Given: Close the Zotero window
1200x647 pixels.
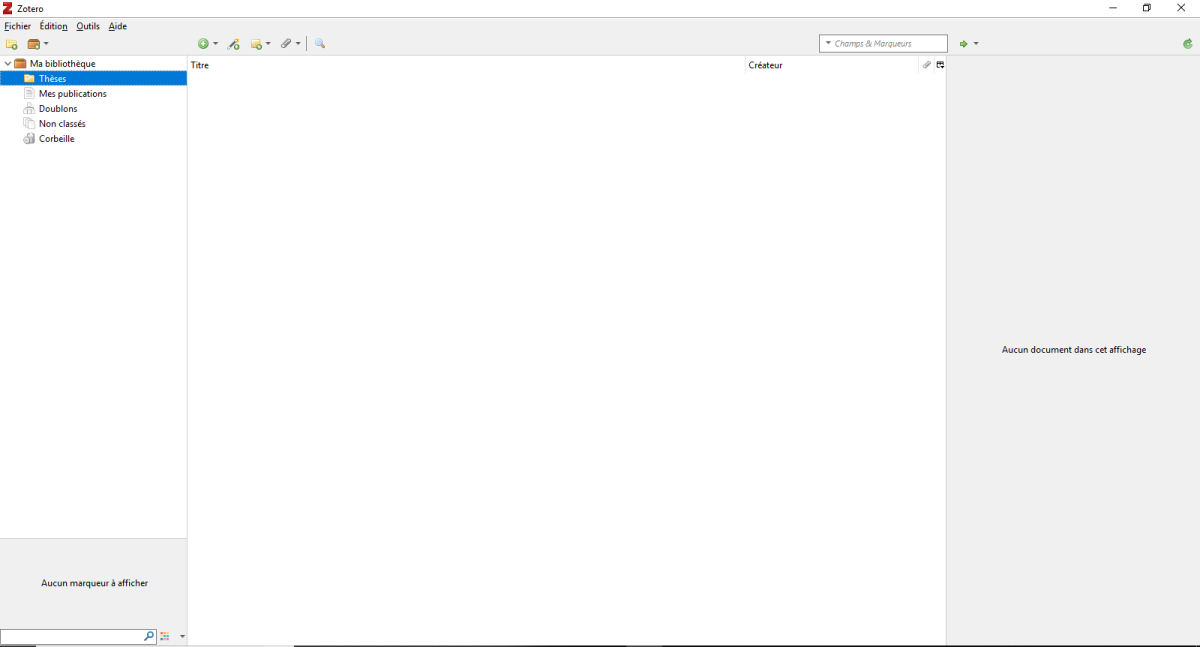Looking at the screenshot, I should pyautogui.click(x=1181, y=8).
